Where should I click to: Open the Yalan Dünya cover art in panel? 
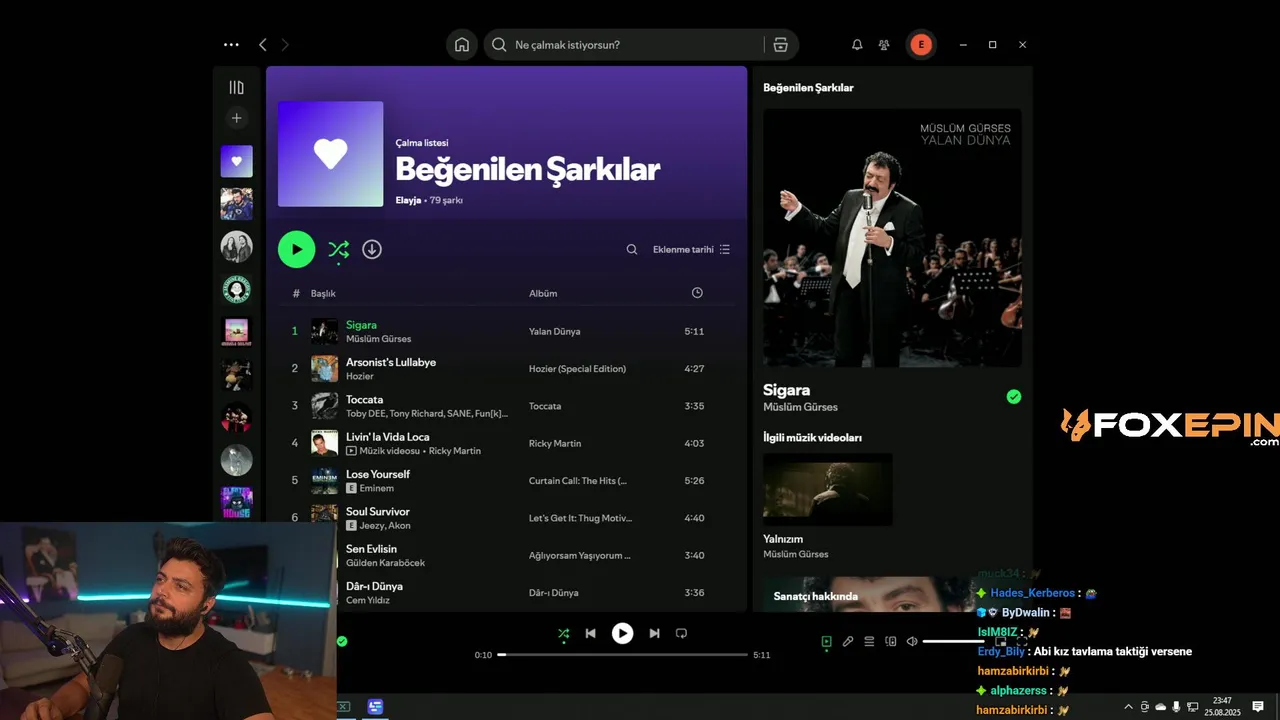tap(892, 238)
